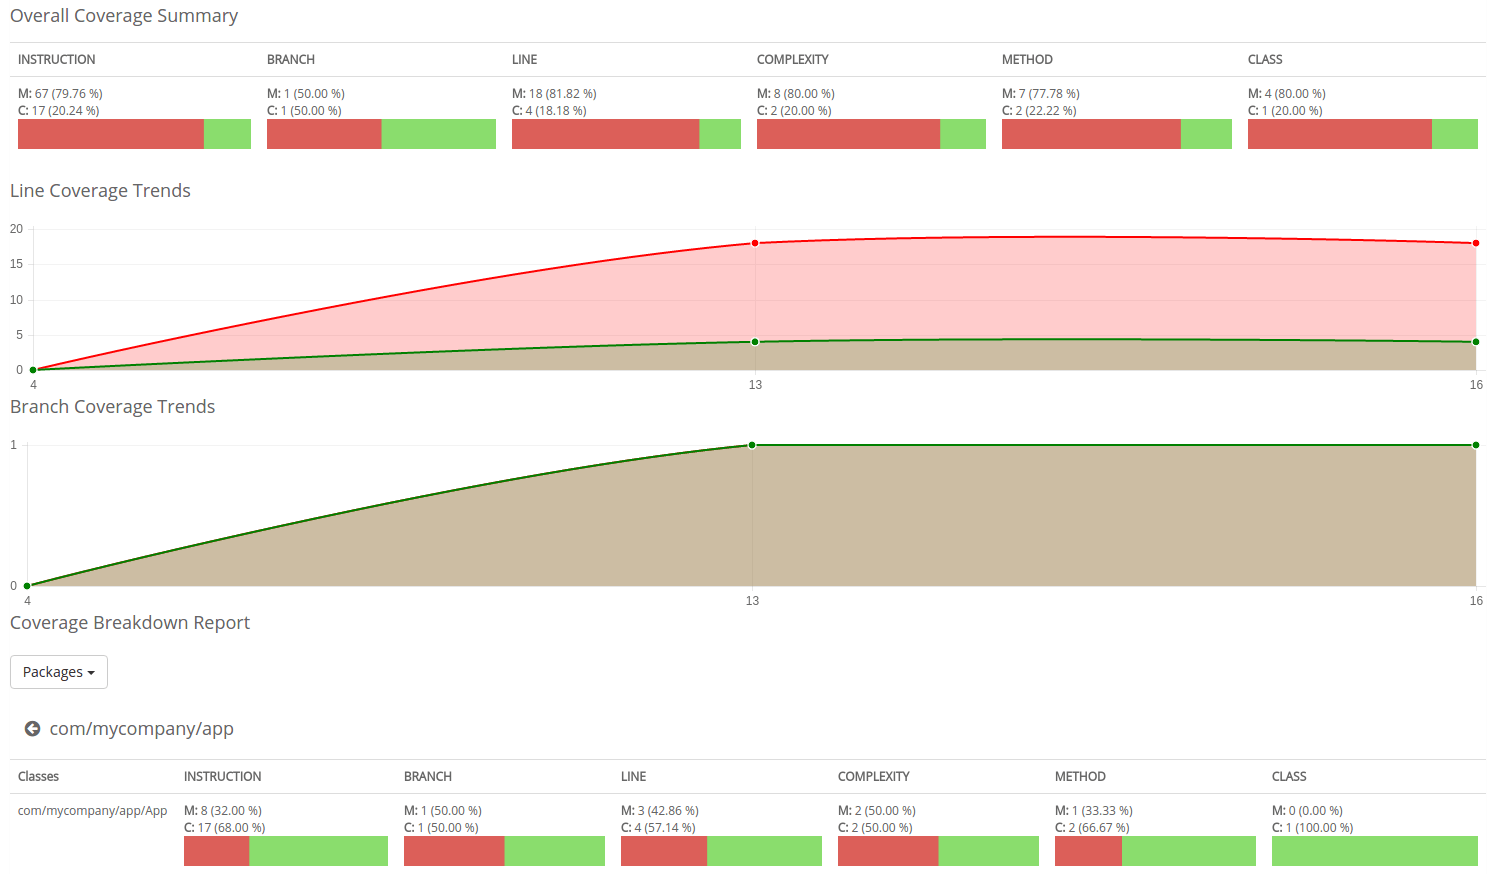Click the overall COMPLEXITY coverage bar
1489x874 pixels.
click(x=871, y=134)
